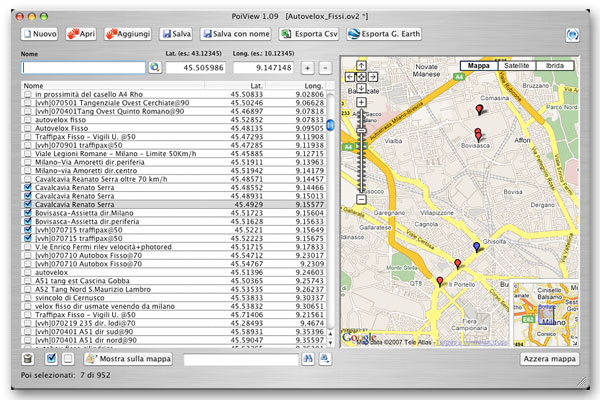The image size is (600, 400).
Task: Tick checkbox for V.le Enrico Fermi entry
Action: [28, 247]
